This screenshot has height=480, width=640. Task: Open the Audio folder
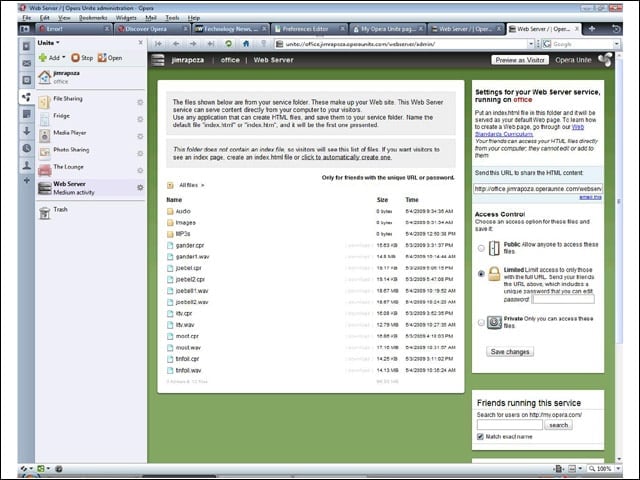click(183, 211)
